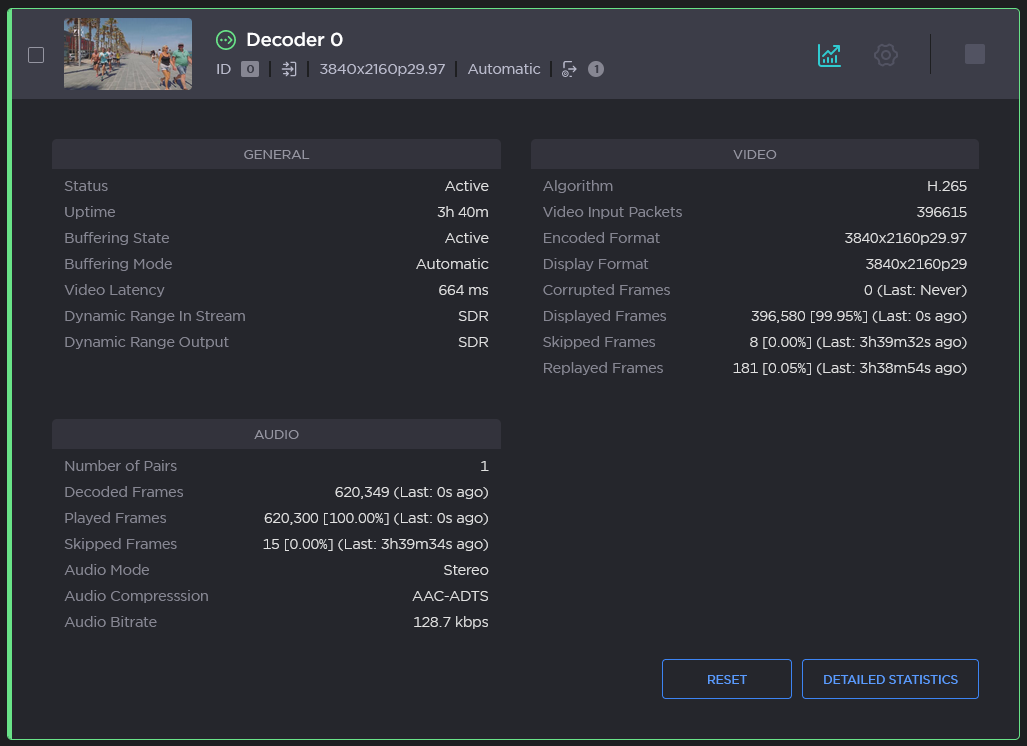Click the green decoder status icon

point(226,40)
